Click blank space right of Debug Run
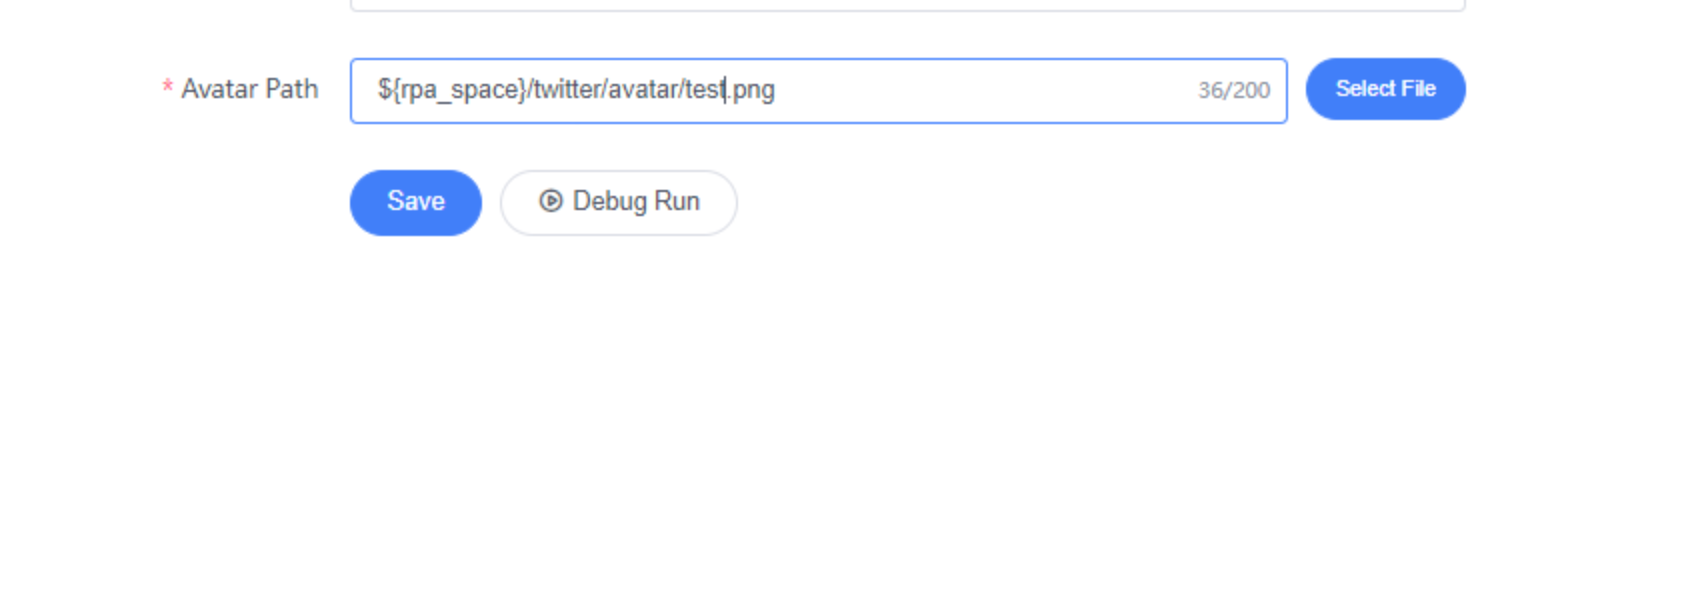 (x=1000, y=203)
